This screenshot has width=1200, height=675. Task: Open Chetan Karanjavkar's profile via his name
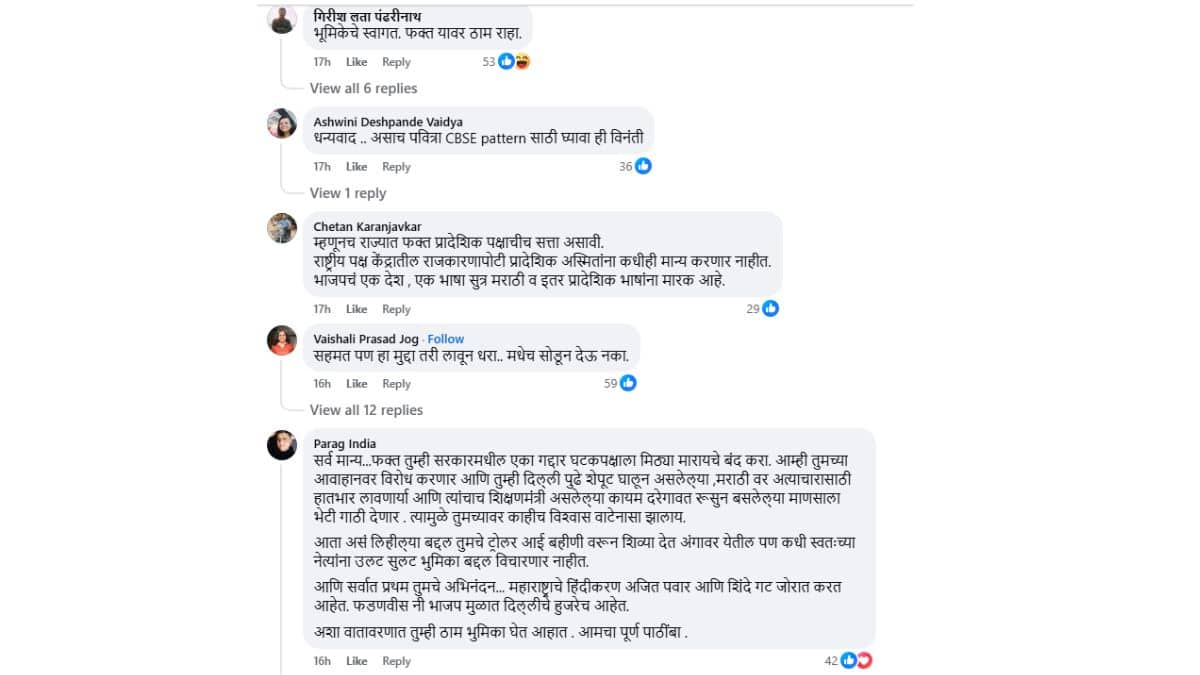[366, 225]
